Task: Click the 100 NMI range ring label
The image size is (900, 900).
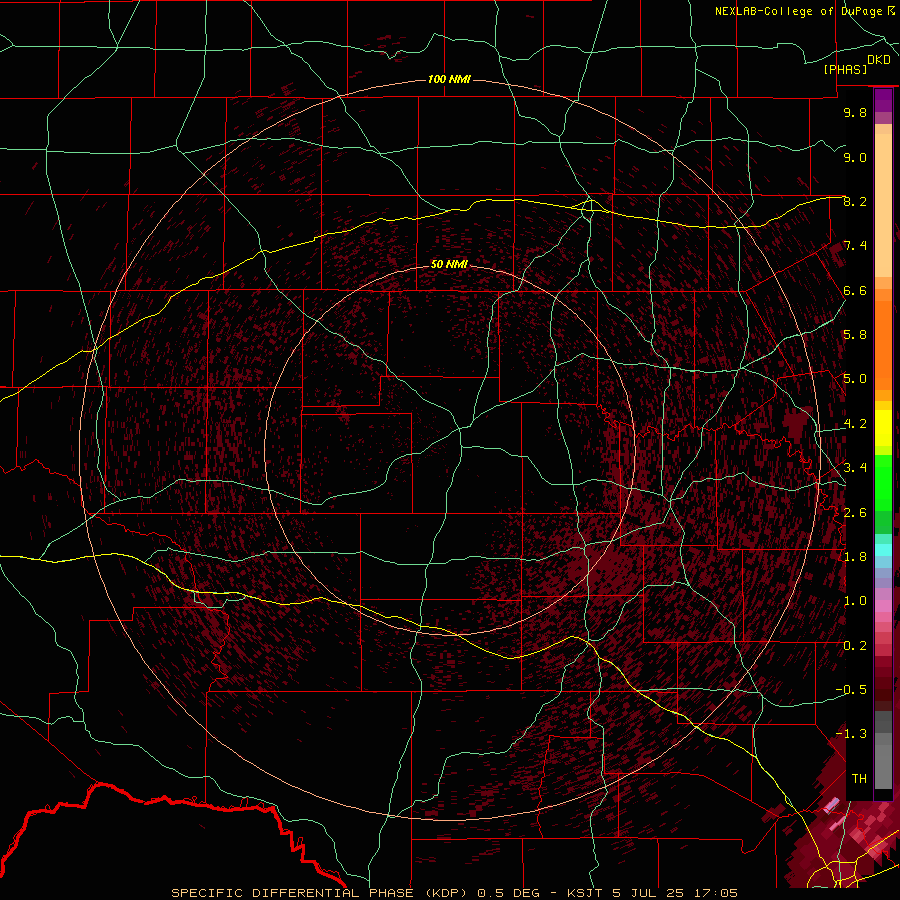Action: [x=449, y=79]
